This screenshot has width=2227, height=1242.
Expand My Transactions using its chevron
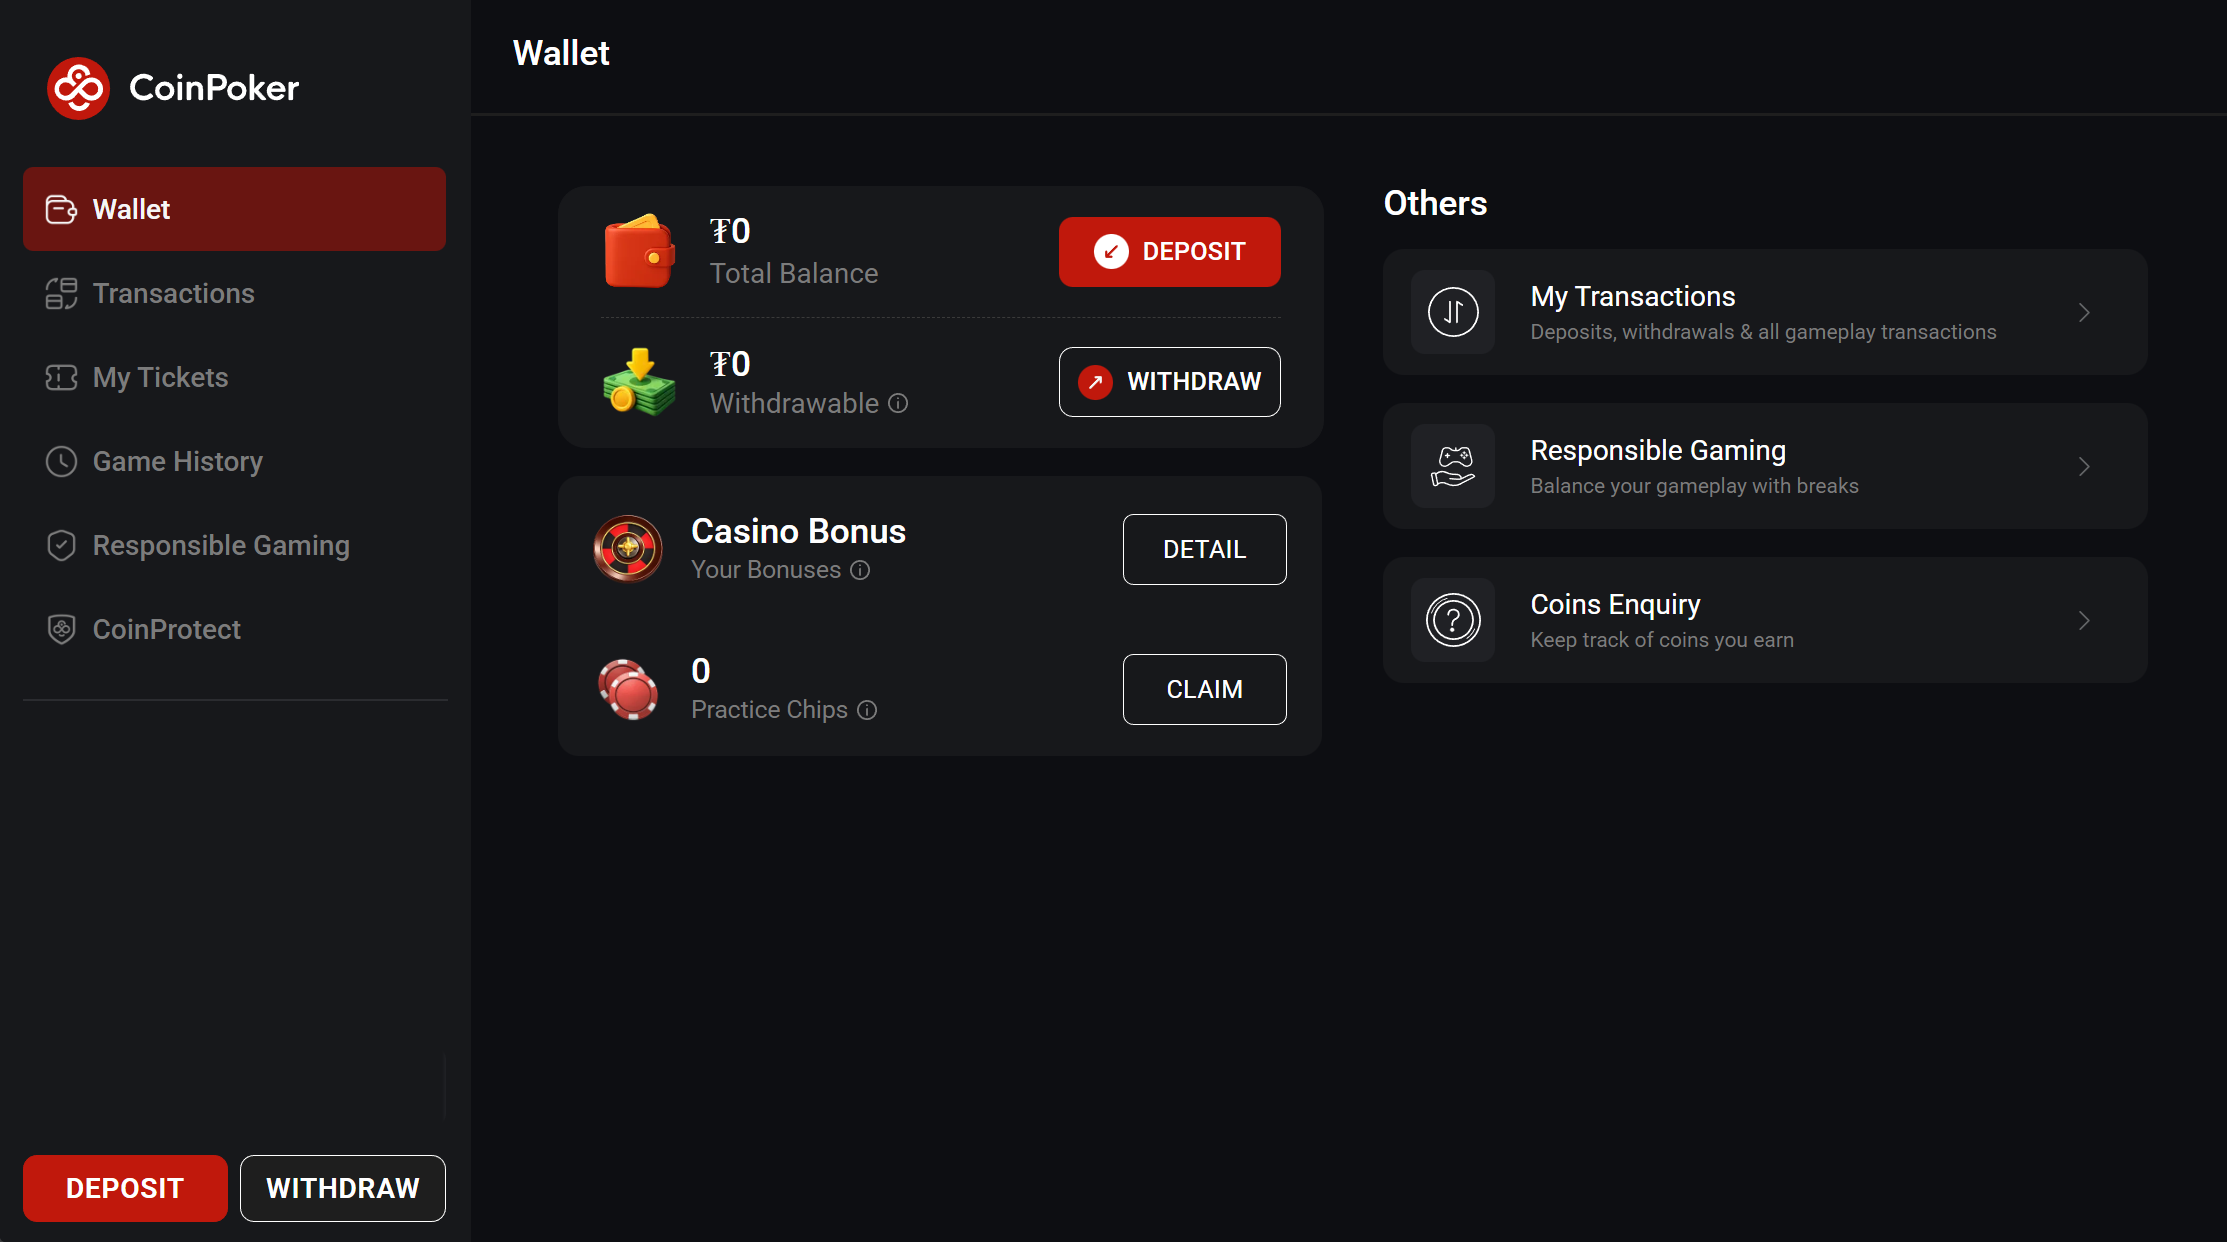2084,312
